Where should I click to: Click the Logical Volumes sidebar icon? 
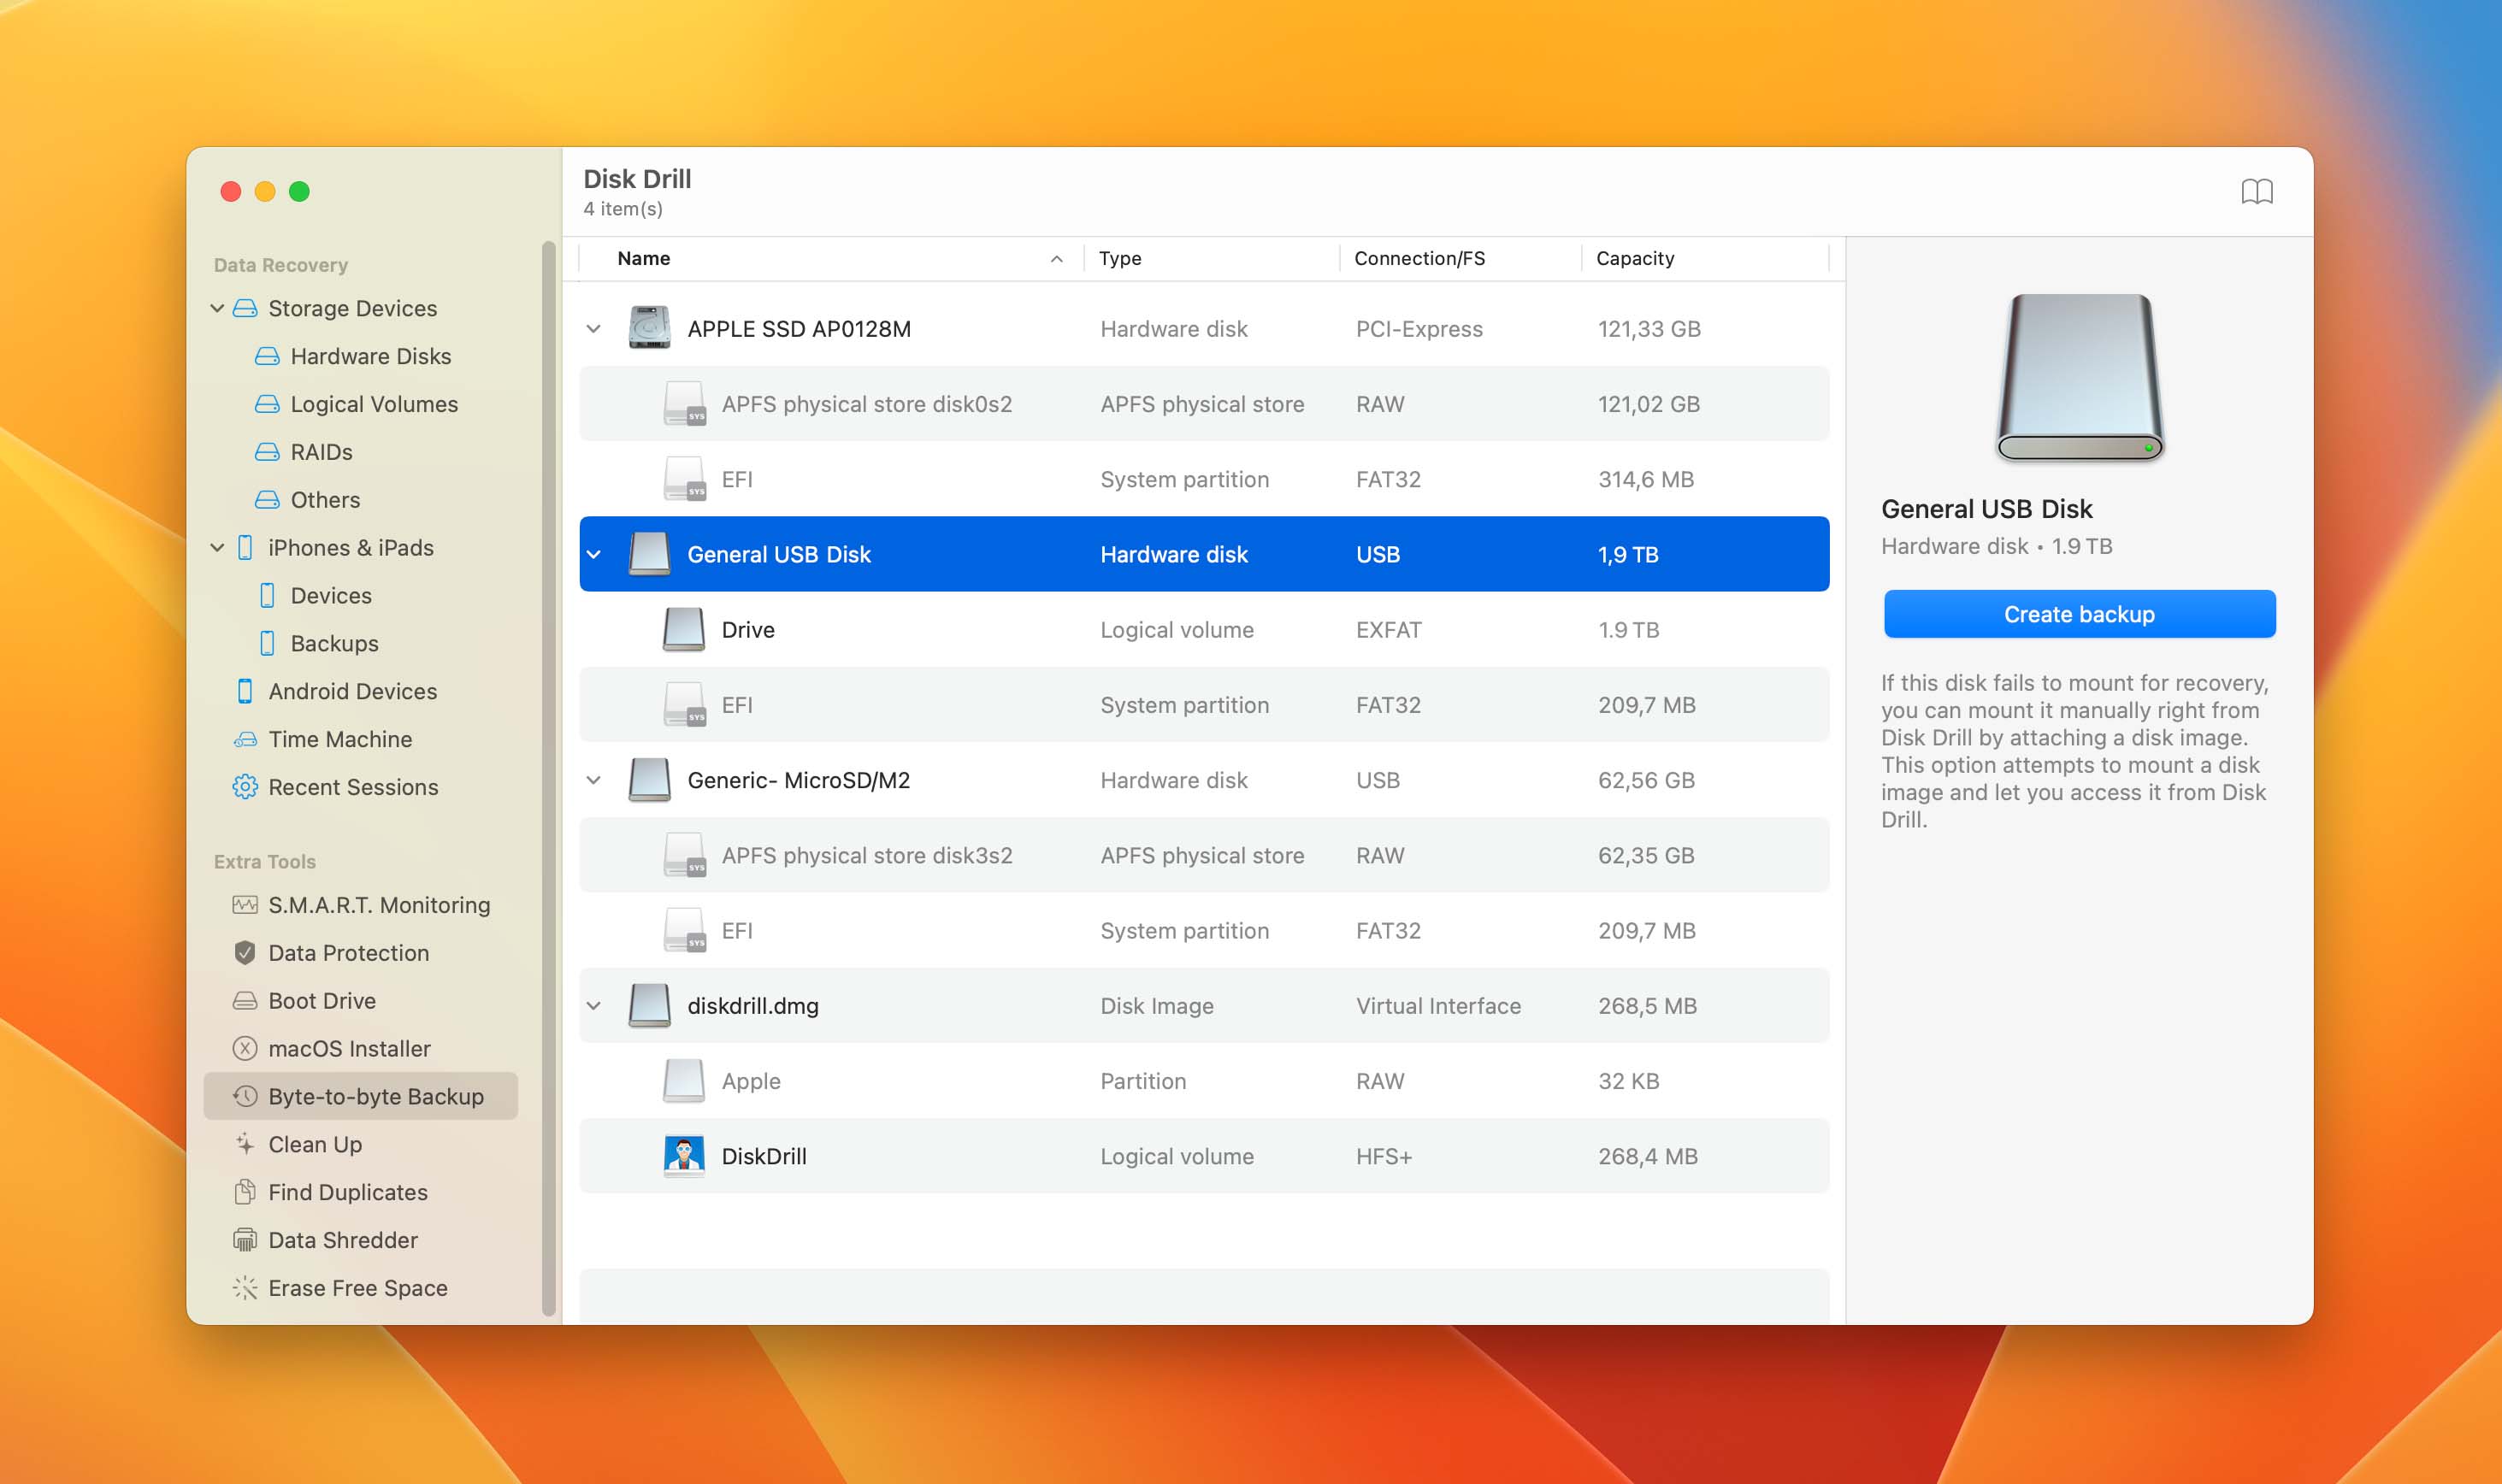point(267,404)
